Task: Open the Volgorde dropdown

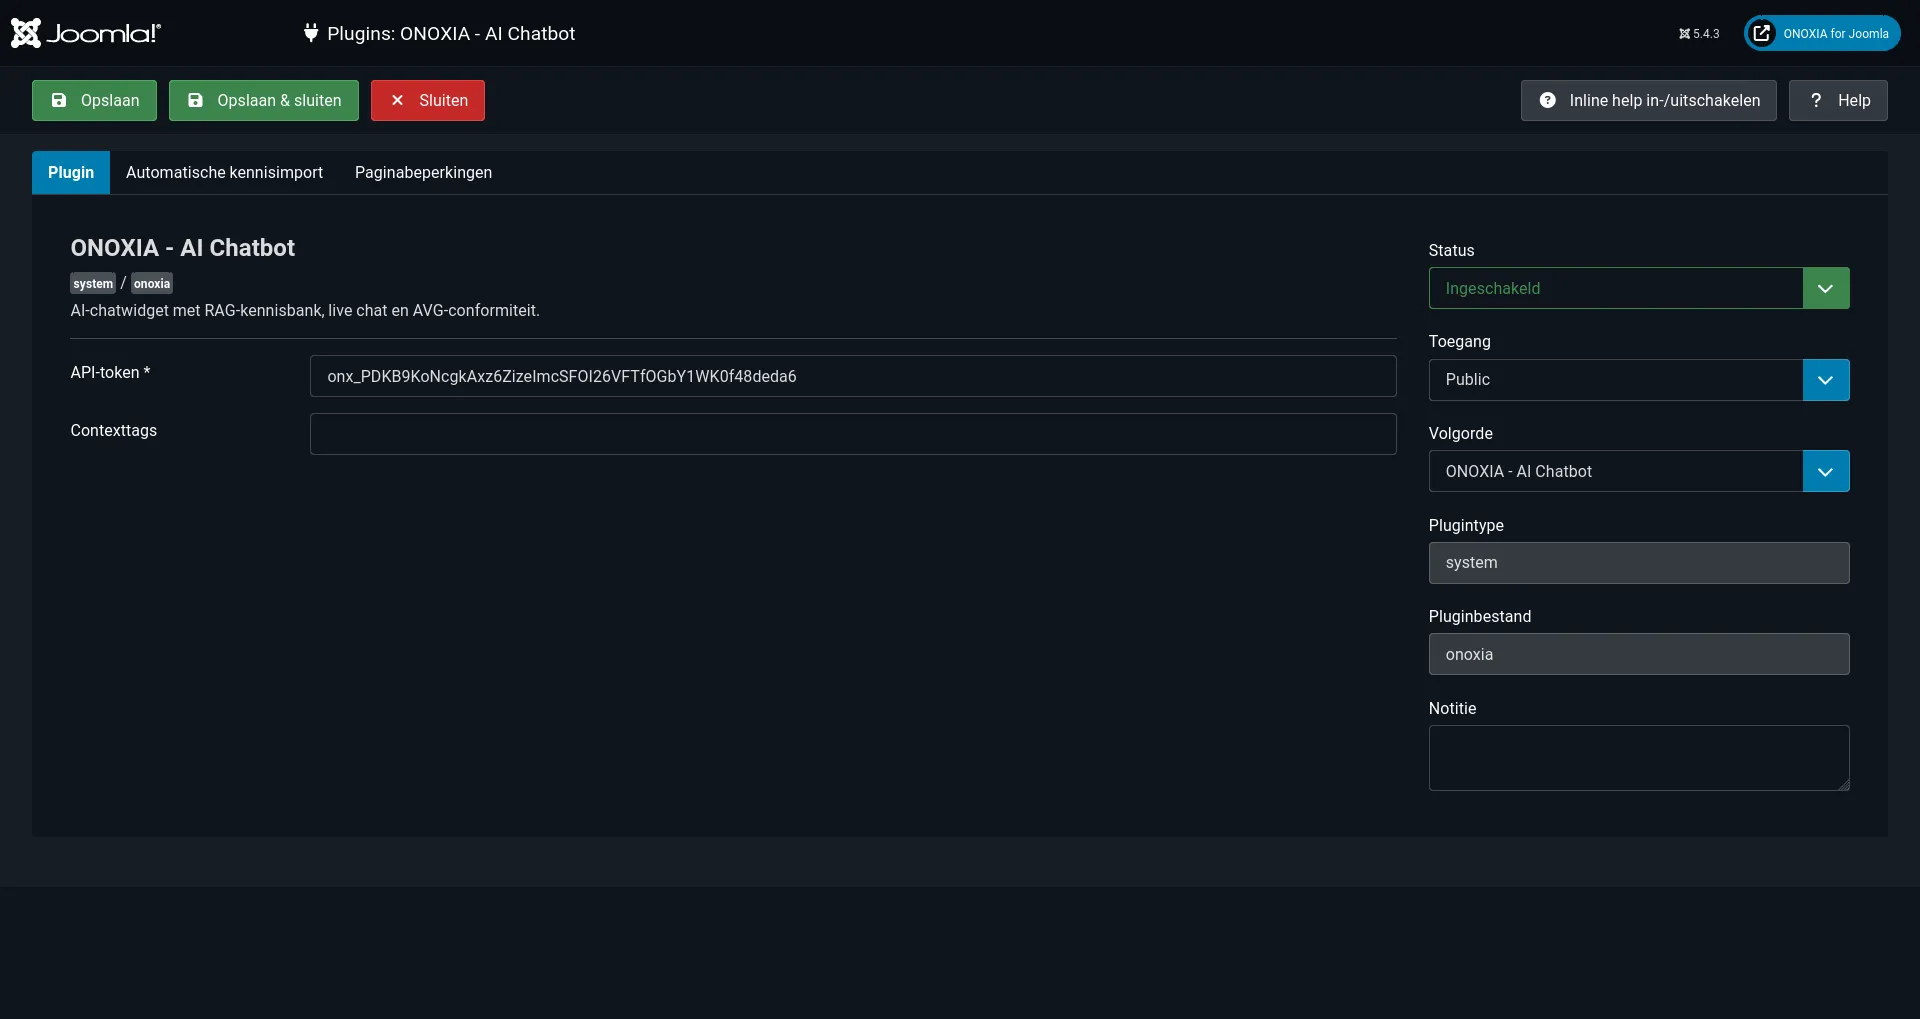Action: [x=1639, y=471]
